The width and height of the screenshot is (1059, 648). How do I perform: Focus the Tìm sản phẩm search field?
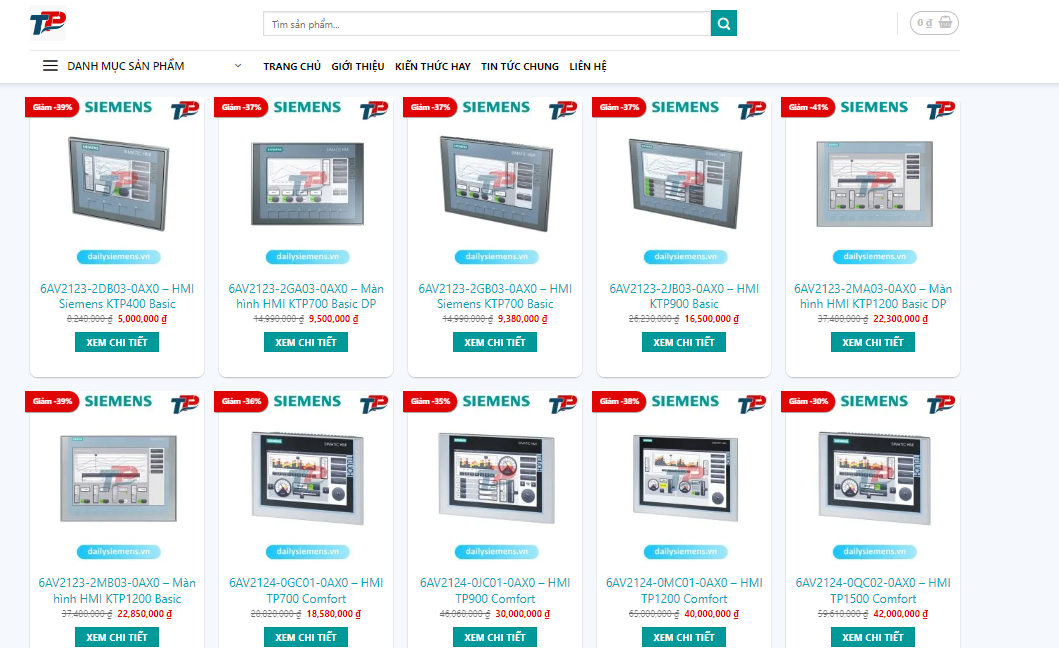pyautogui.click(x=487, y=24)
